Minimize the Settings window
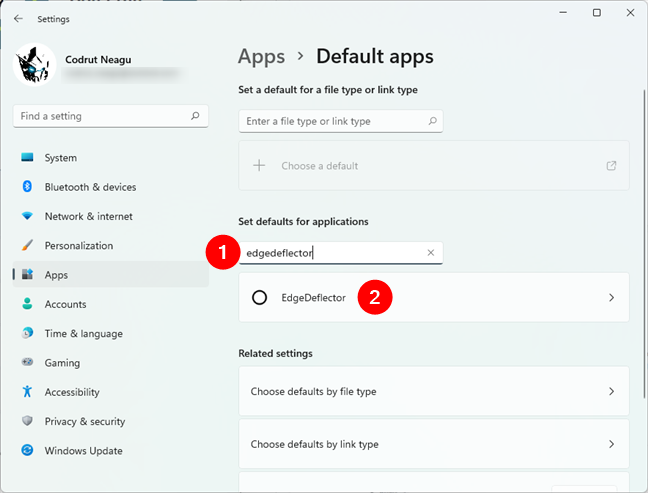Image resolution: width=648 pixels, height=493 pixels. point(563,13)
